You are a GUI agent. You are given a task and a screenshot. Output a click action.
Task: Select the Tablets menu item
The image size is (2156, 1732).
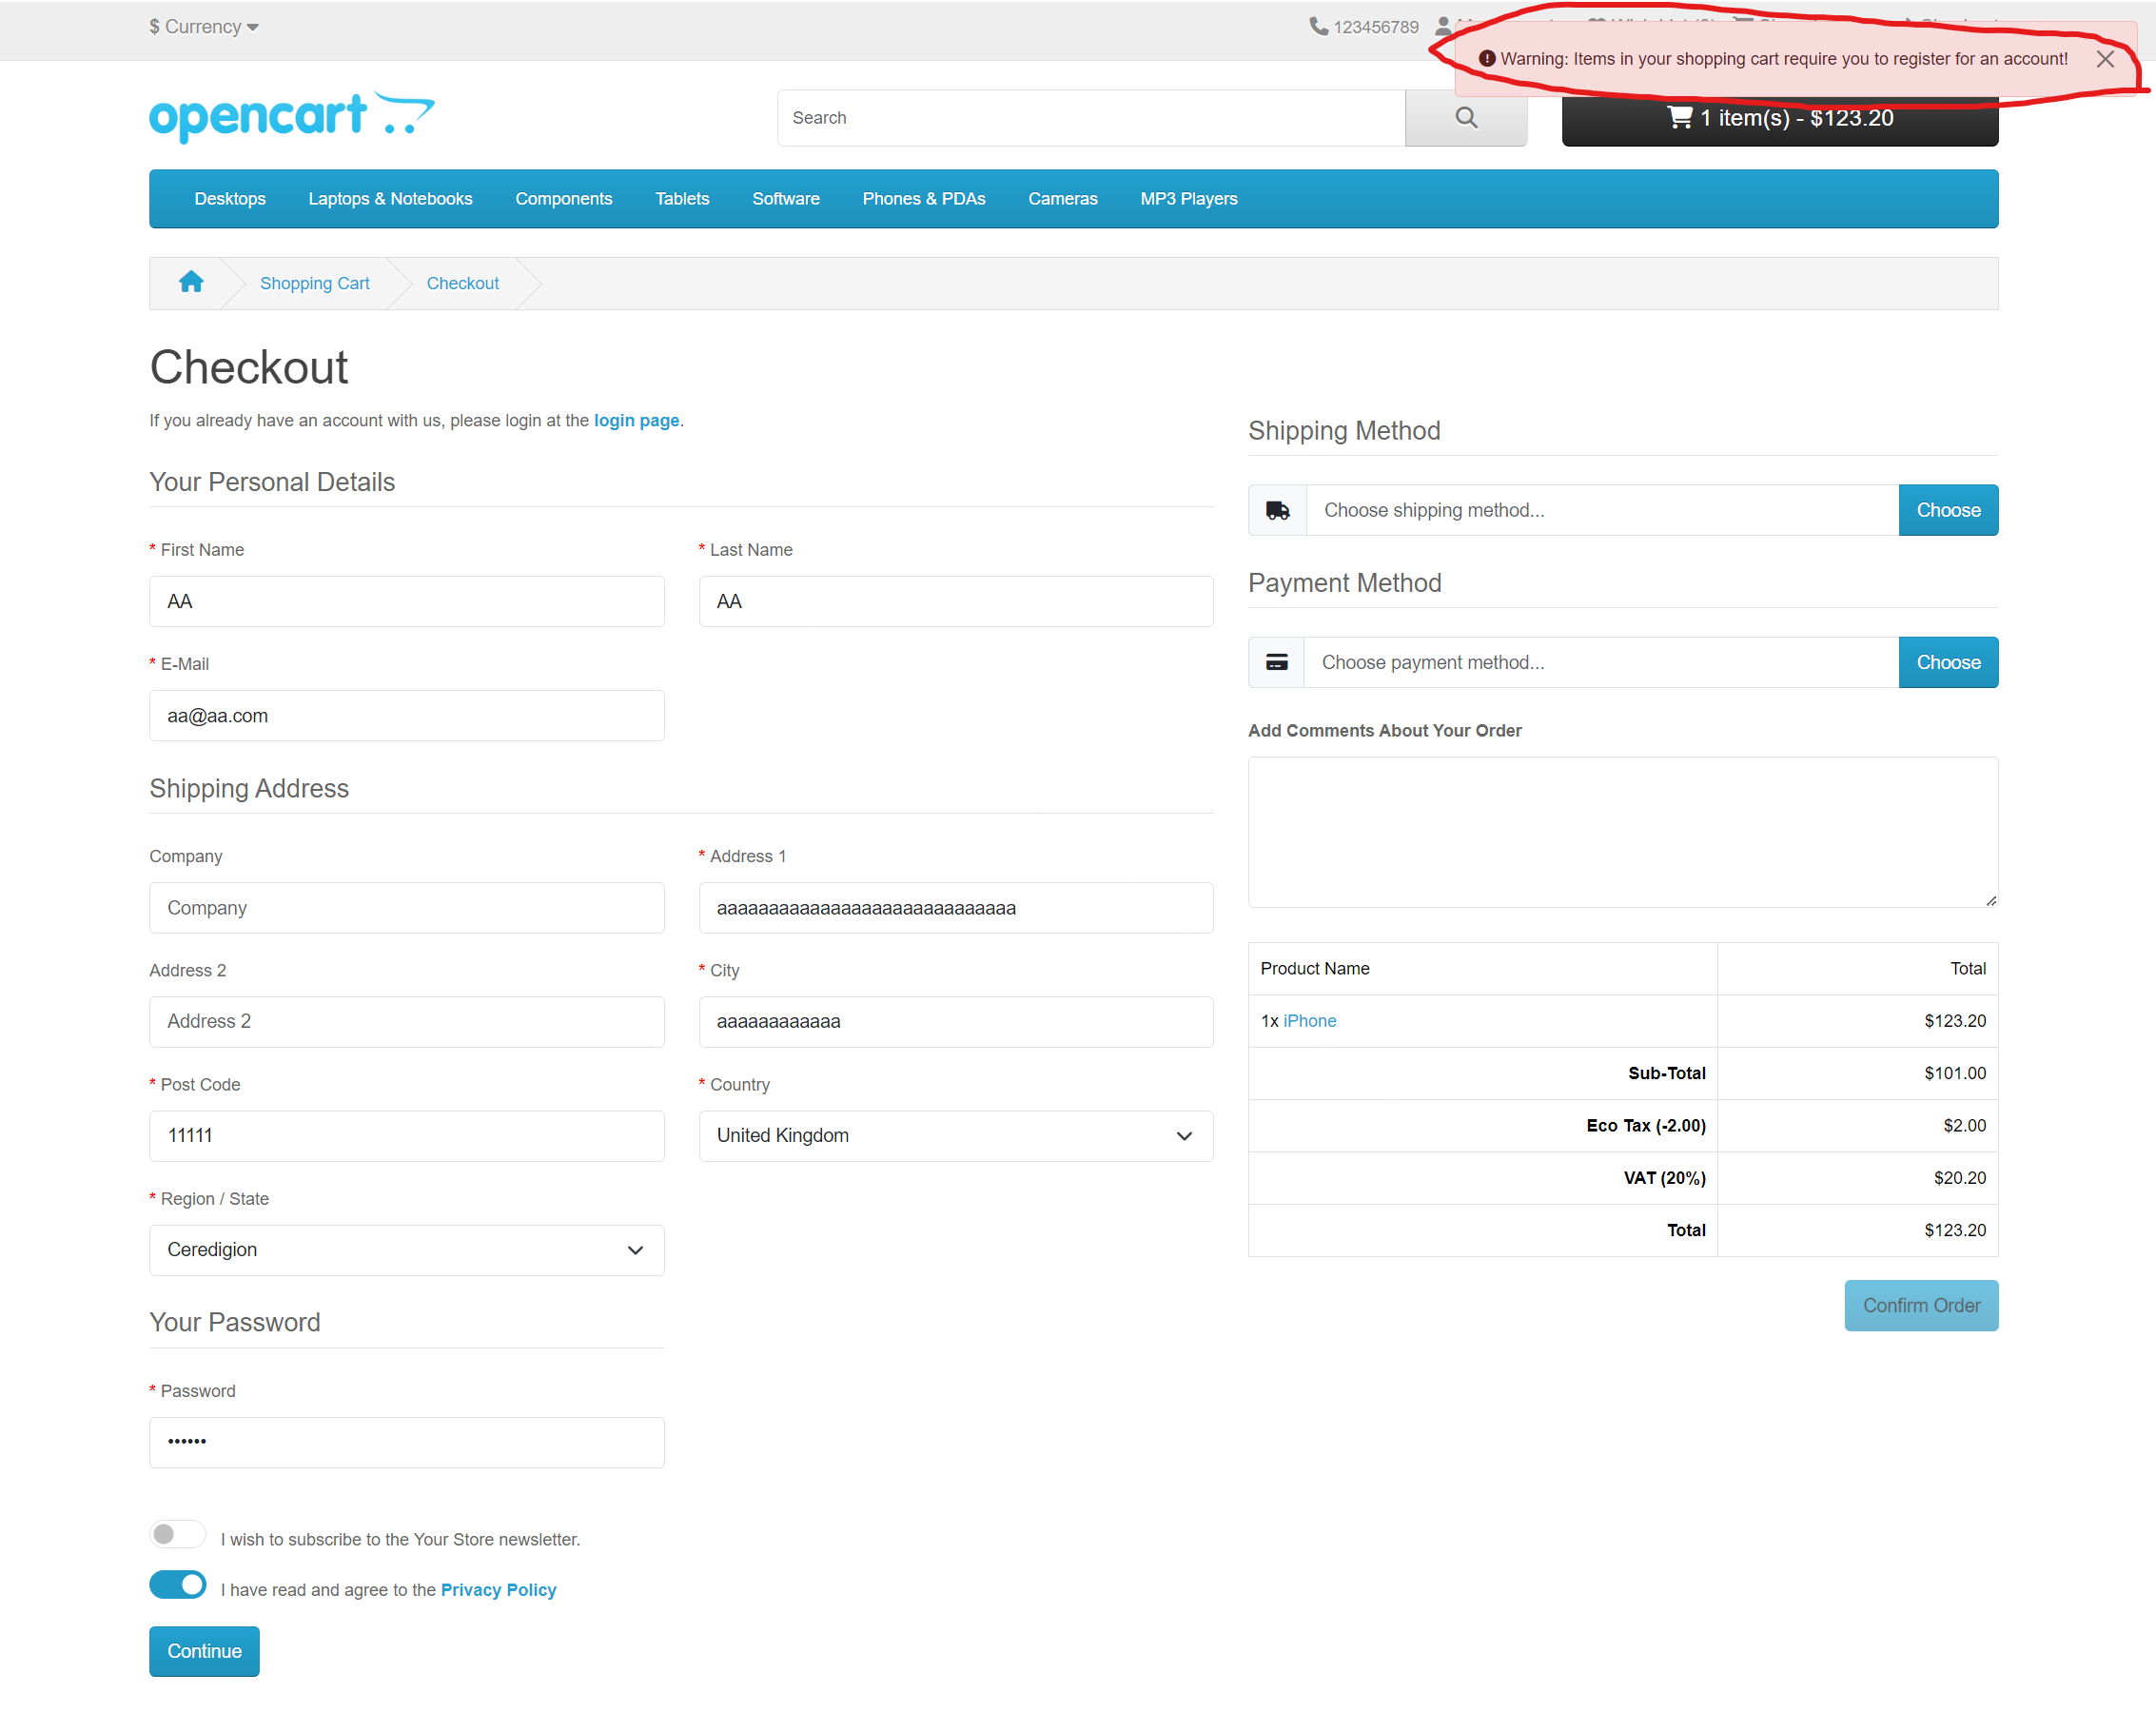pos(682,199)
